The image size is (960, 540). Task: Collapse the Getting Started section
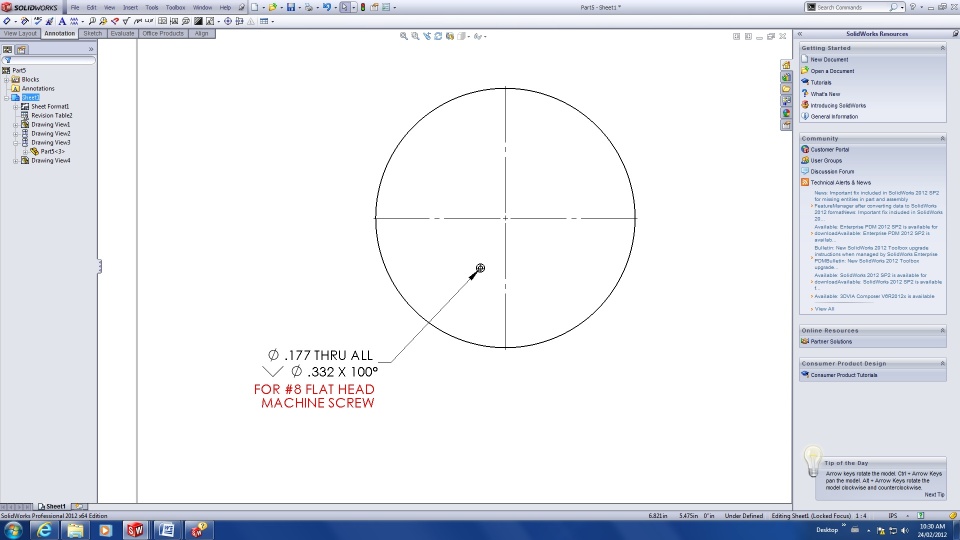[x=942, y=48]
